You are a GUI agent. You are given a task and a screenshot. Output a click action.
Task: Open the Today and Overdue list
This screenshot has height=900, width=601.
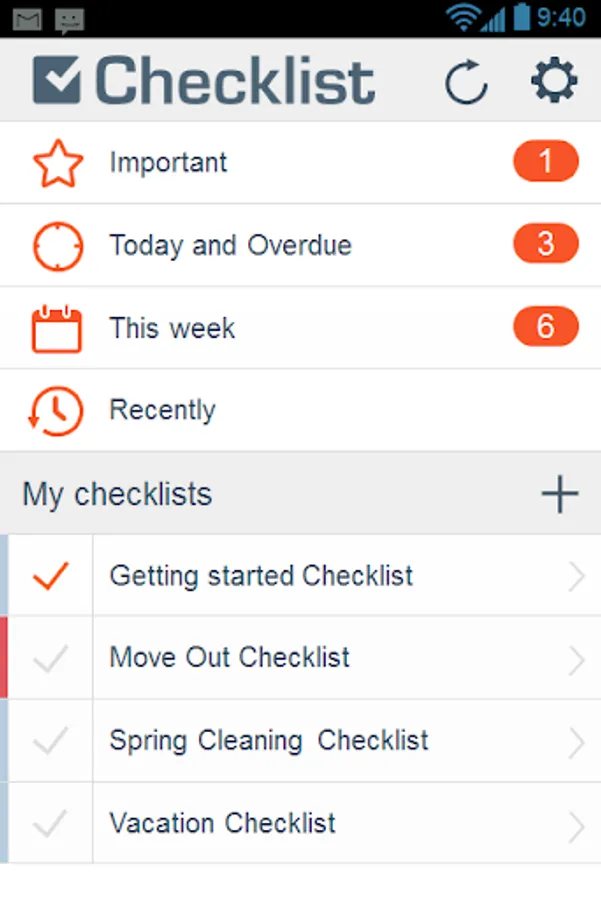tap(231, 246)
